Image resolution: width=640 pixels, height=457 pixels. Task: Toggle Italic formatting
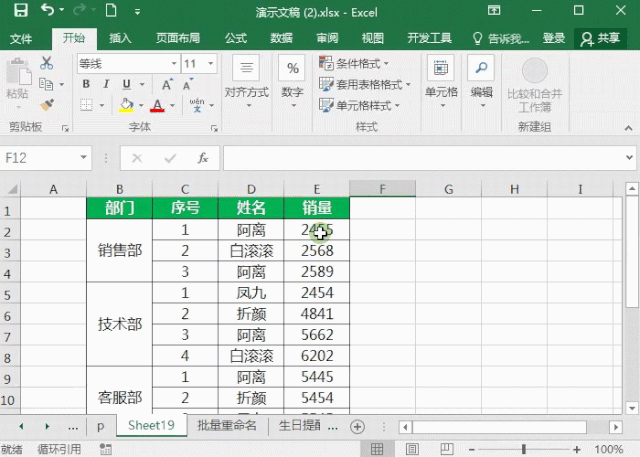(106, 84)
